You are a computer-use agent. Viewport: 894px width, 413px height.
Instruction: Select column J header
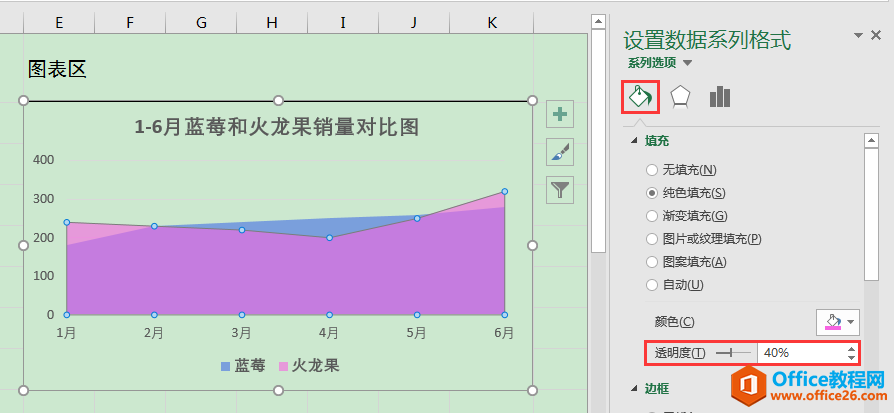[x=414, y=23]
